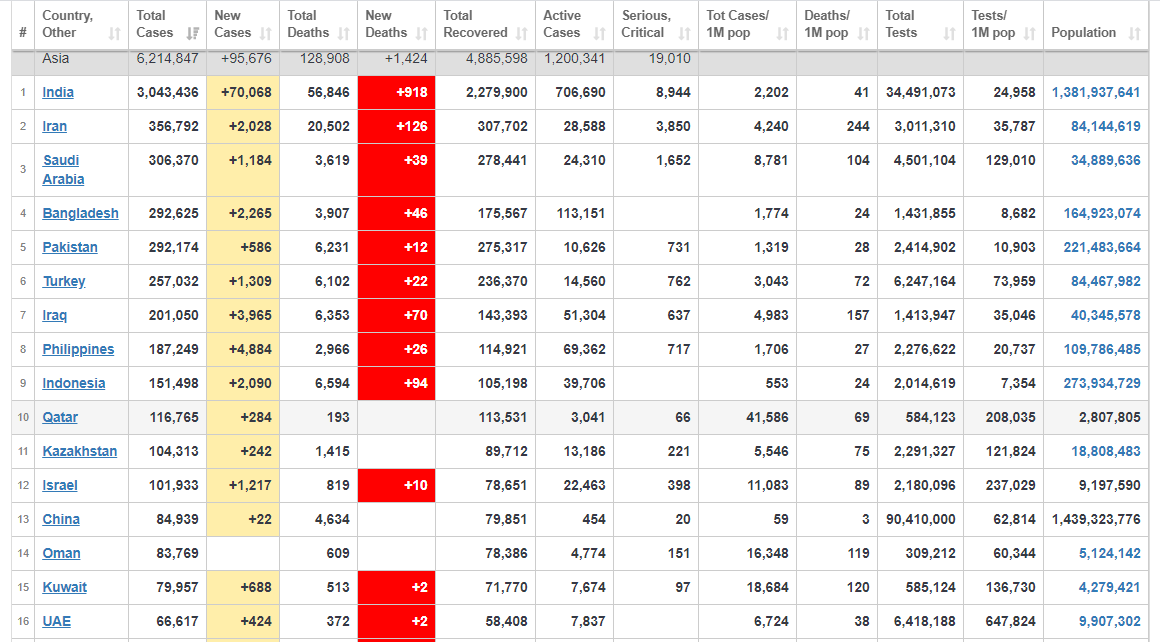Sort by Total Tests column arrows
The height and width of the screenshot is (642, 1160).
[x=950, y=33]
